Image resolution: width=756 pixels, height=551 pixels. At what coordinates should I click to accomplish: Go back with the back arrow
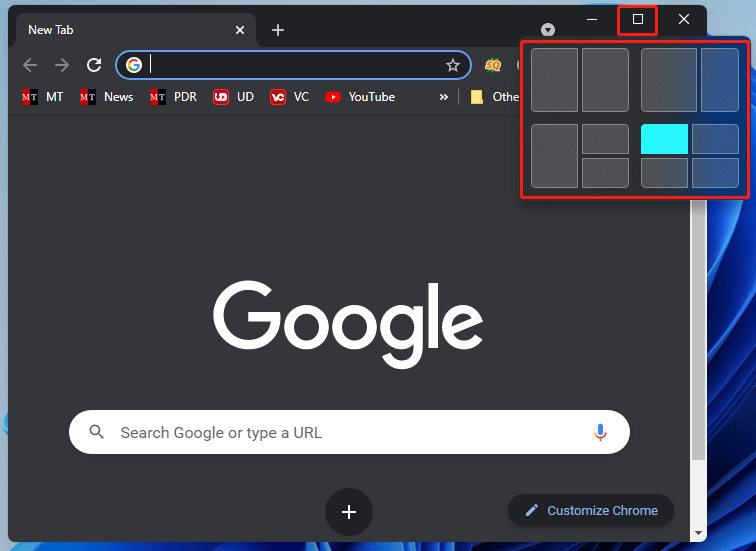(30, 65)
